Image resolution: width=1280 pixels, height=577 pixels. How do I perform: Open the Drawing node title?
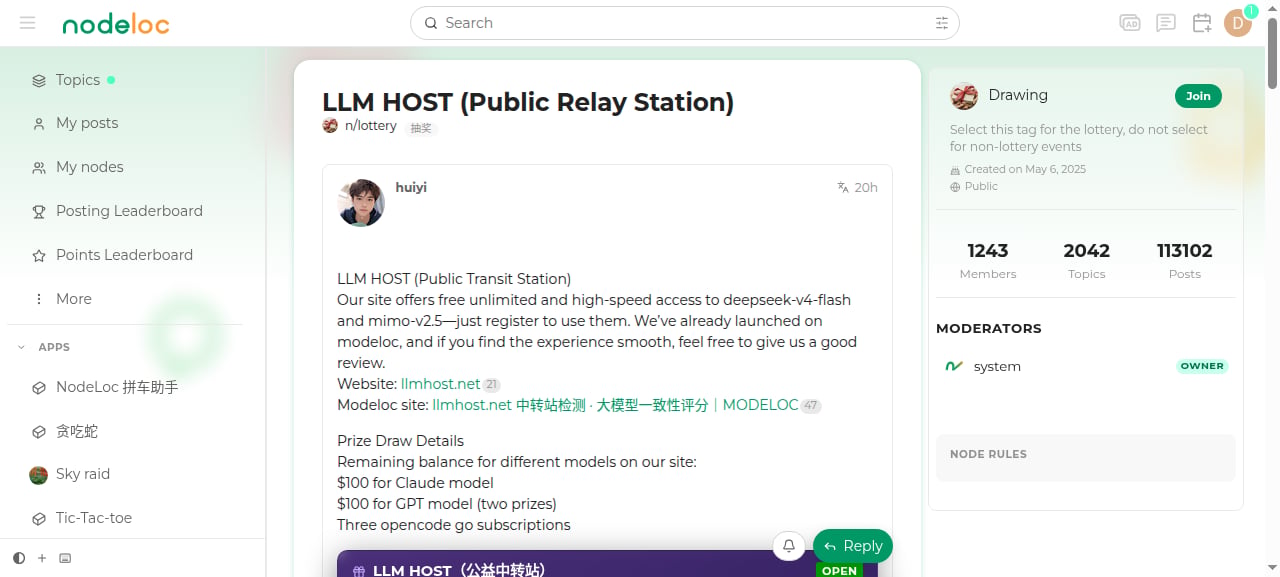1018,95
